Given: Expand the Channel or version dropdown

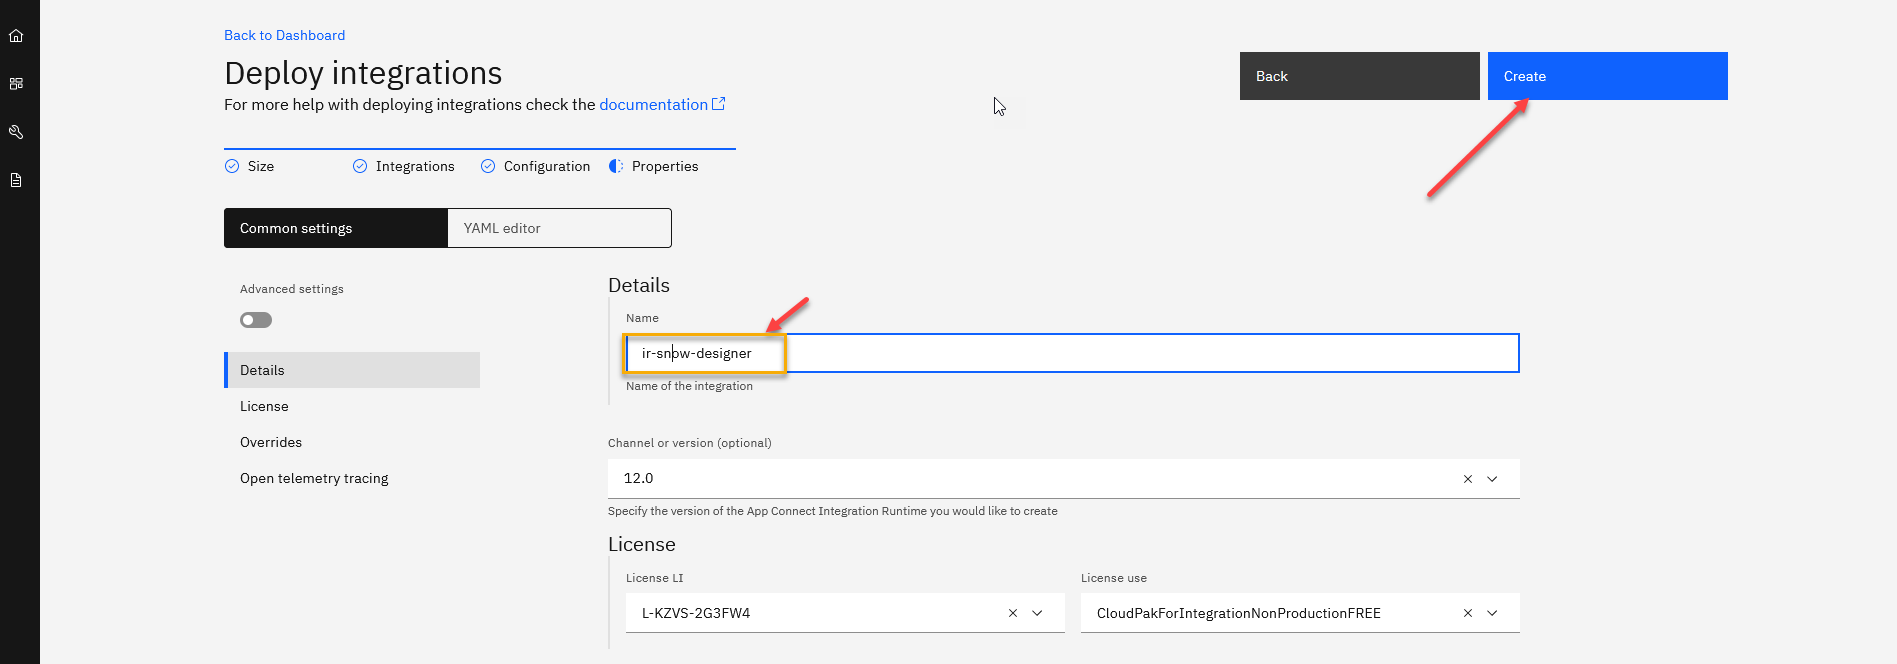Looking at the screenshot, I should click(x=1492, y=479).
